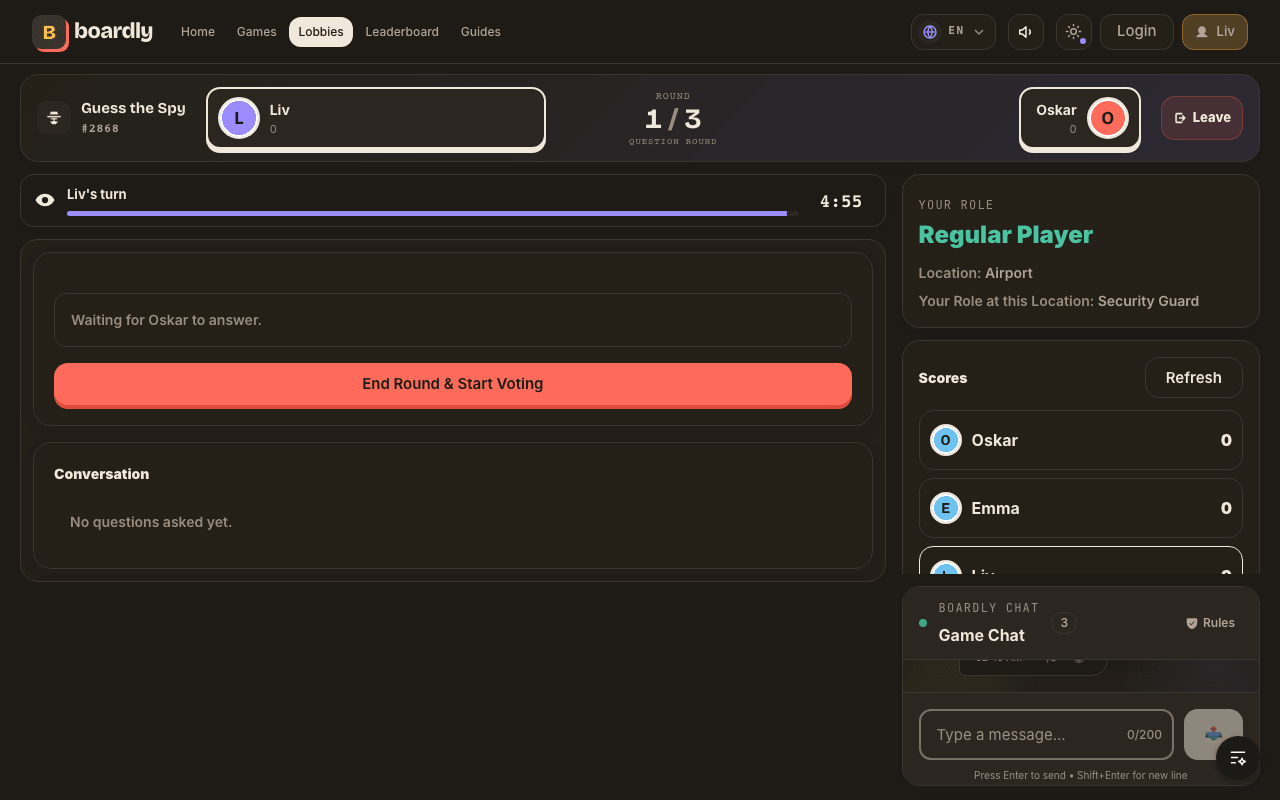Click Oskar's avatar in the Scores list
The image size is (1280, 800).
[x=946, y=440]
